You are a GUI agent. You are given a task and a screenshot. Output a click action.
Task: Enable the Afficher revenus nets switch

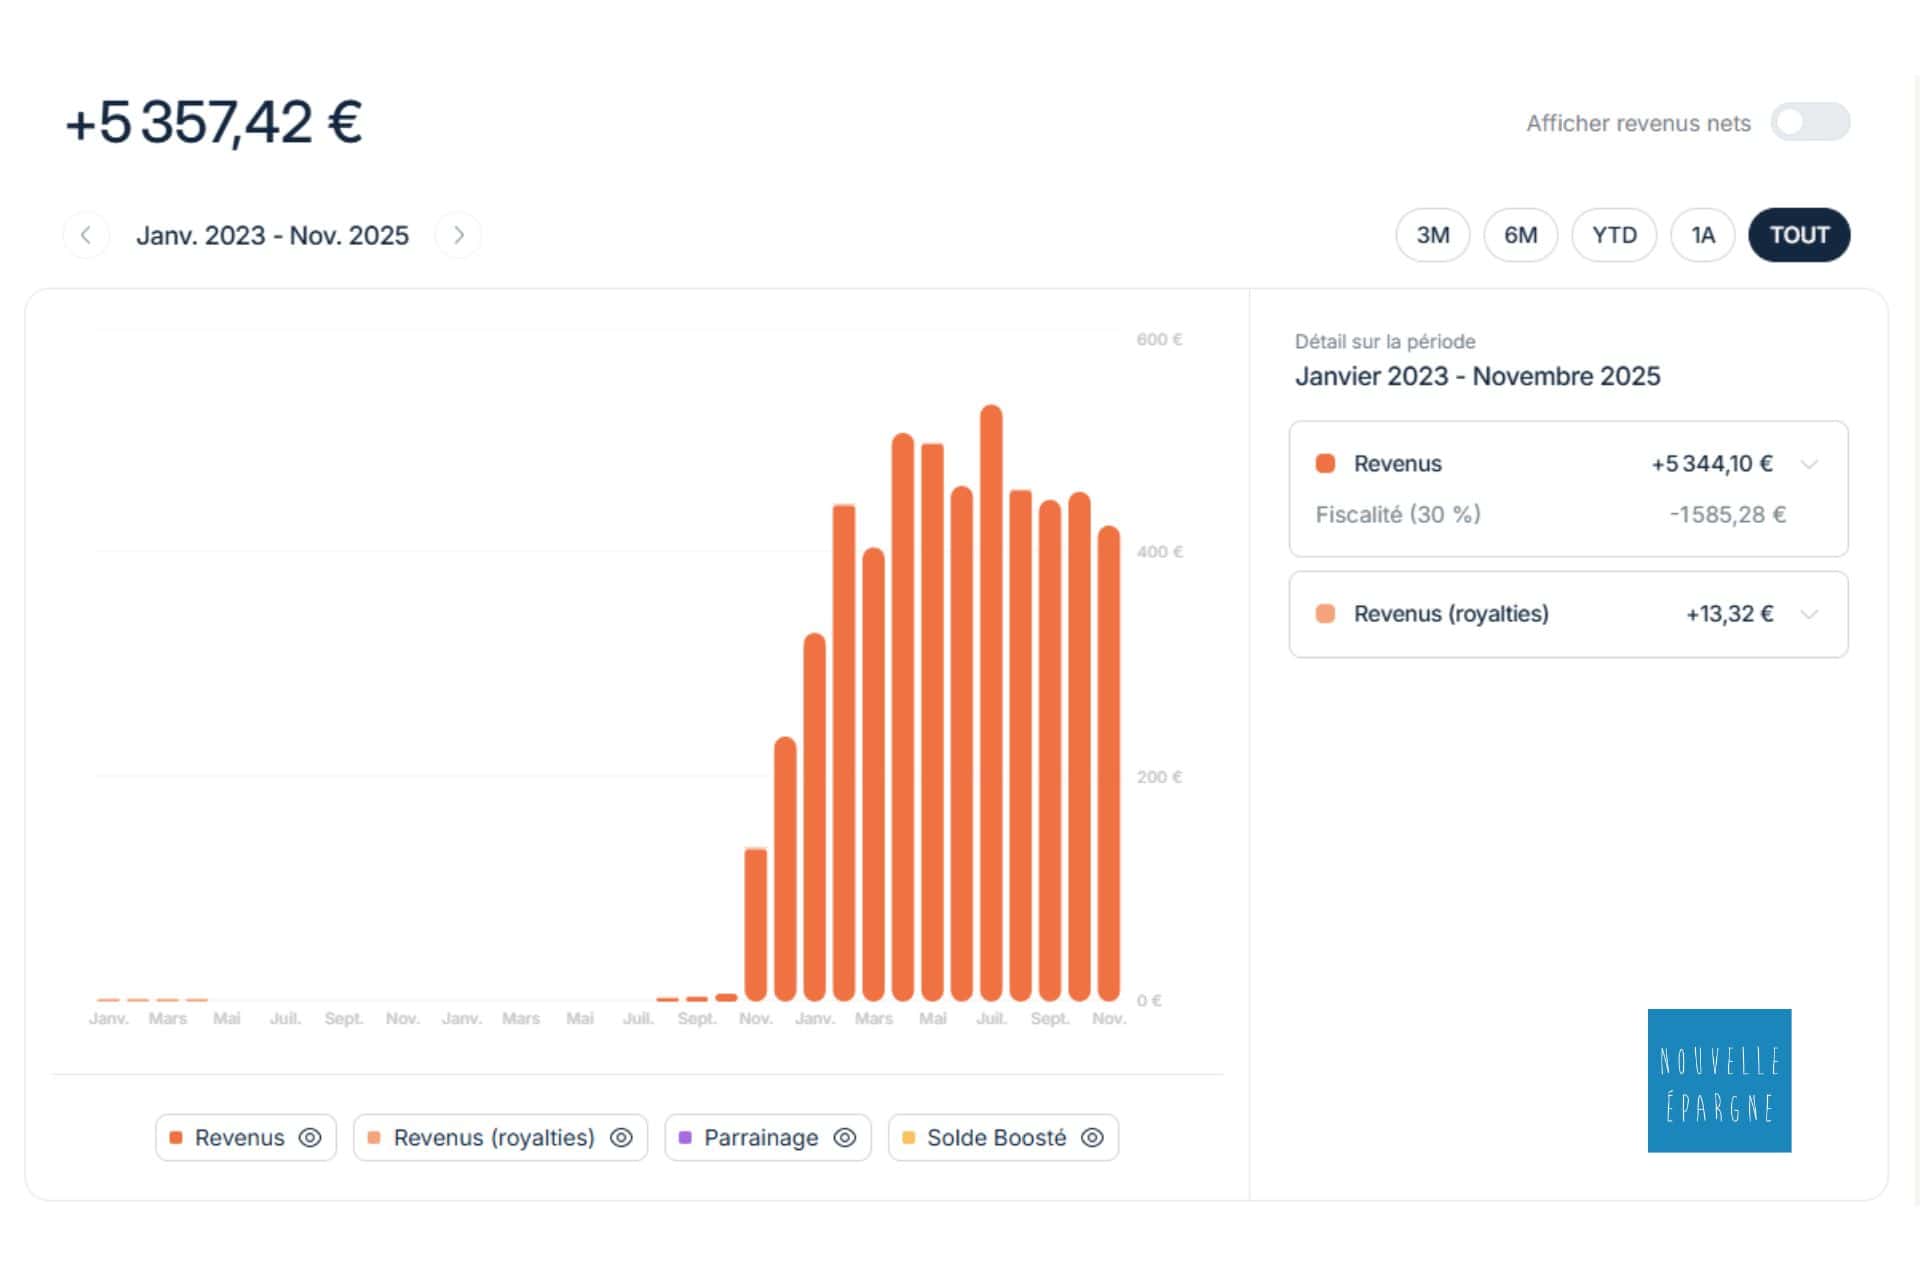click(x=1811, y=121)
